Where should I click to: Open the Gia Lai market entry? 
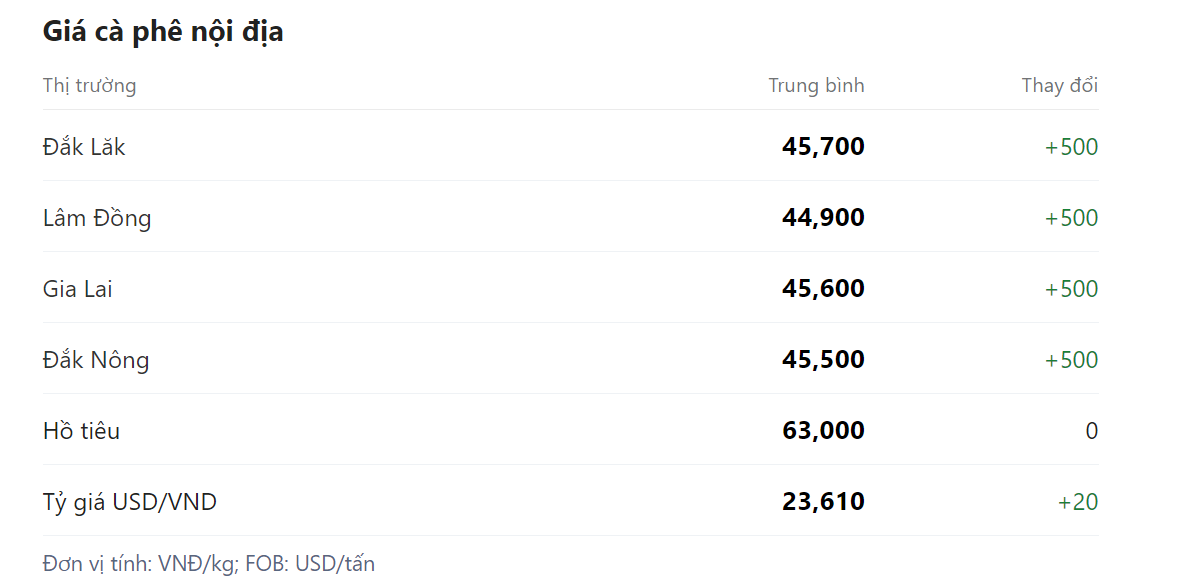click(77, 289)
